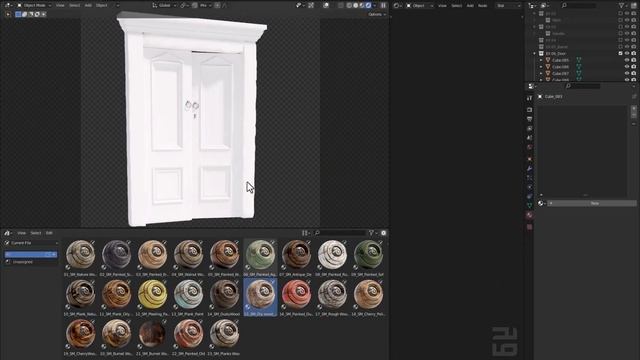The image size is (640, 360).
Task: Open the Current File asset library dropdown
Action: coord(31,243)
